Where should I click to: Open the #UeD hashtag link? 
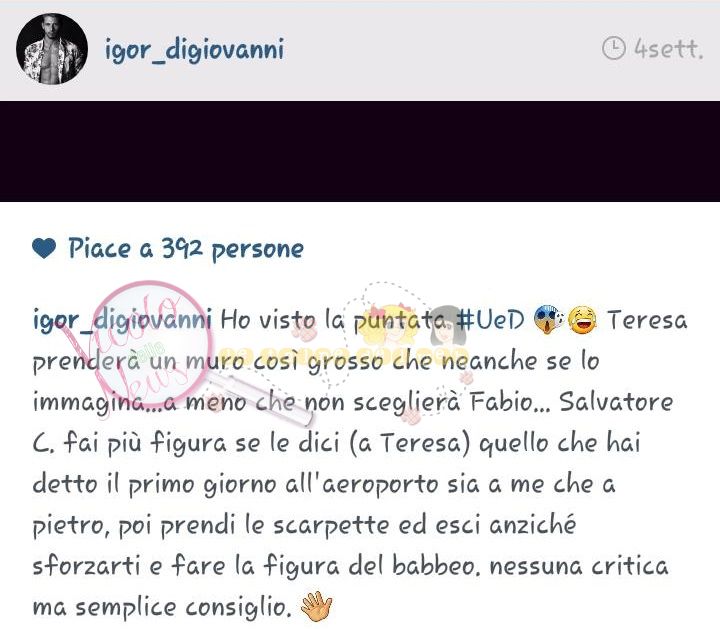pyautogui.click(x=489, y=319)
